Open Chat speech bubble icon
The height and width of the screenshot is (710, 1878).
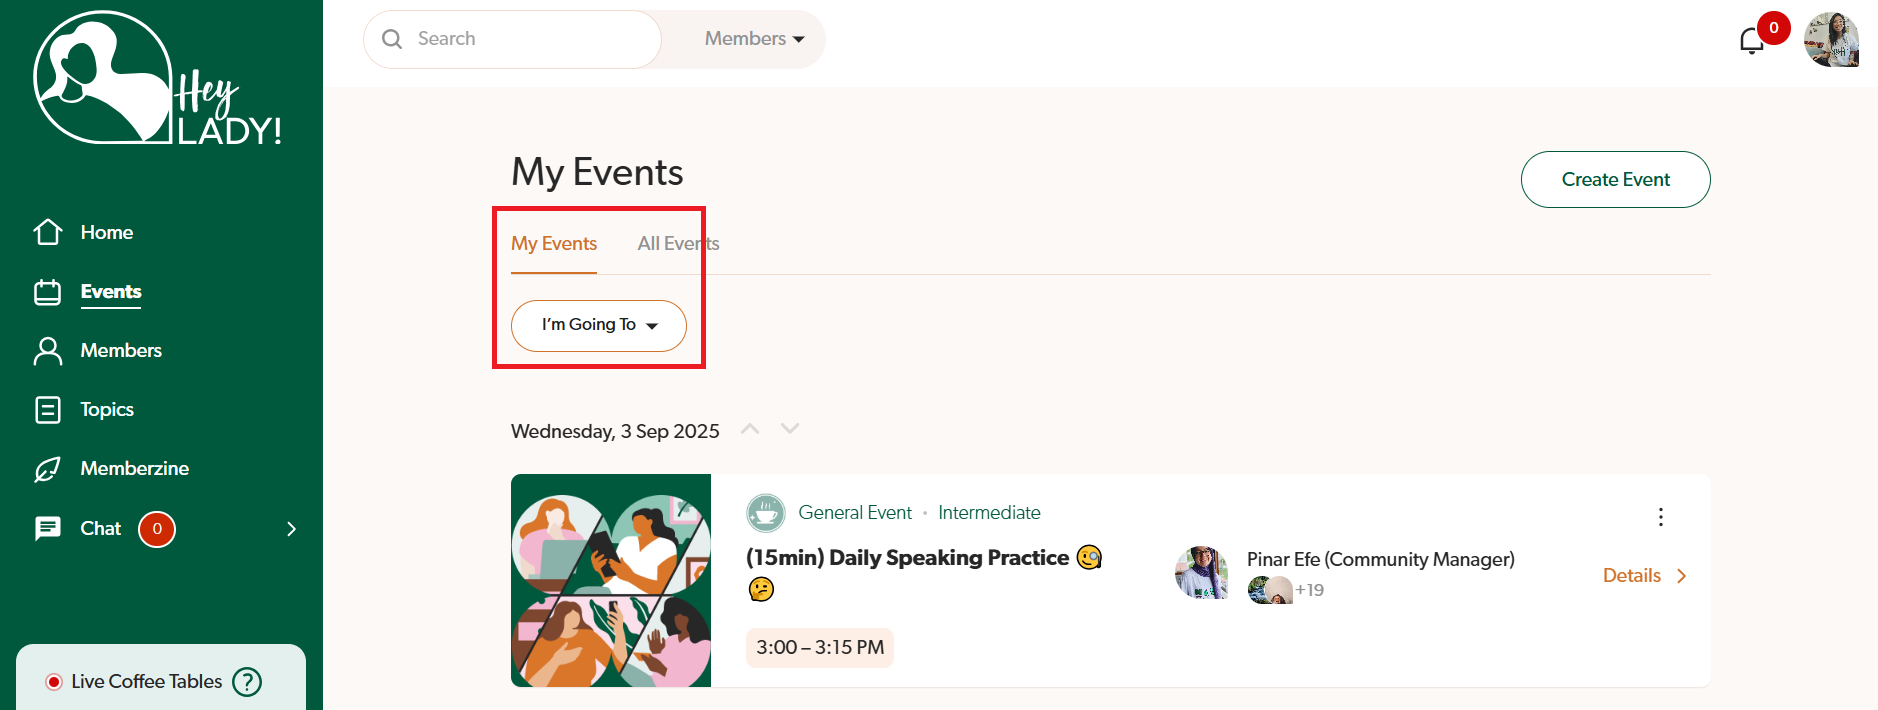point(48,528)
